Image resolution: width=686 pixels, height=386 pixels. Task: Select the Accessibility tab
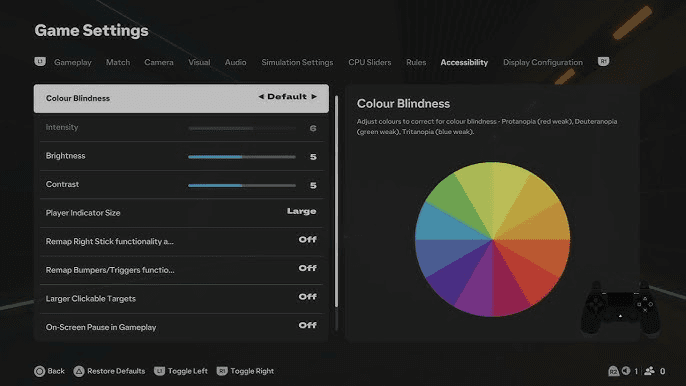[464, 62]
